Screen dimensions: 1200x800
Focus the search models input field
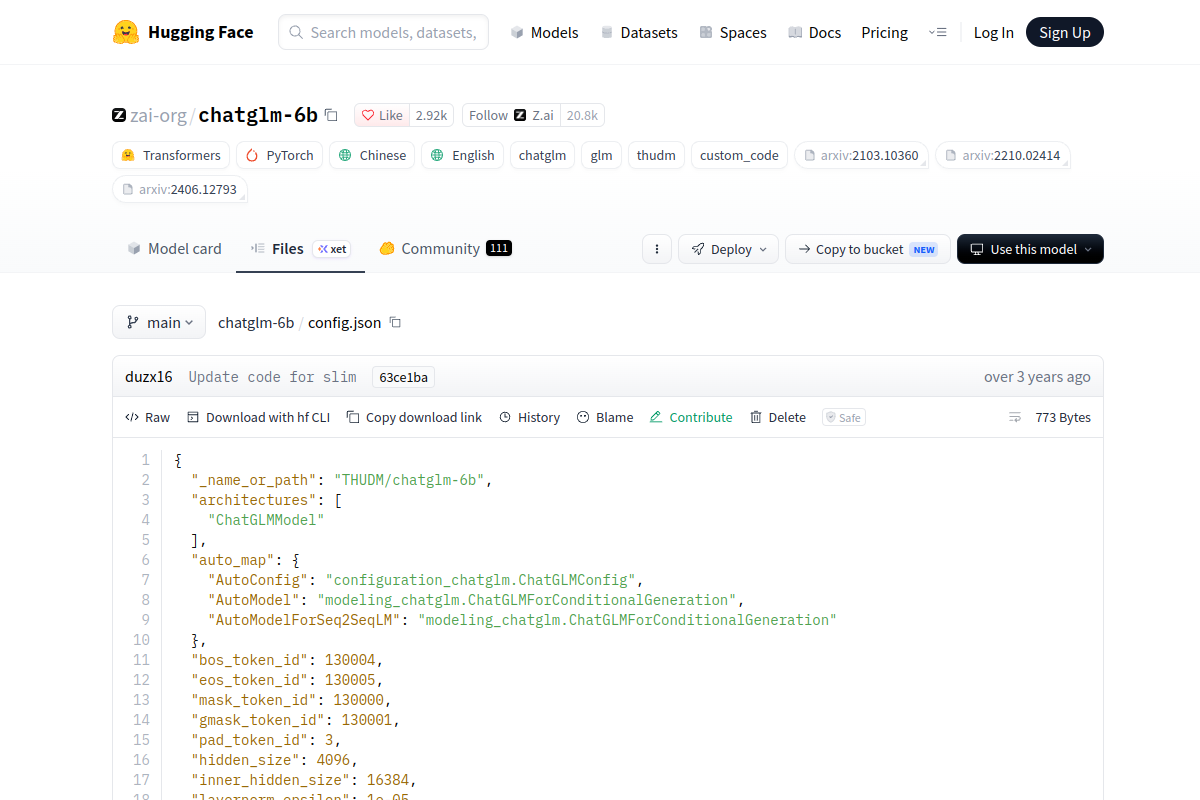coord(383,32)
